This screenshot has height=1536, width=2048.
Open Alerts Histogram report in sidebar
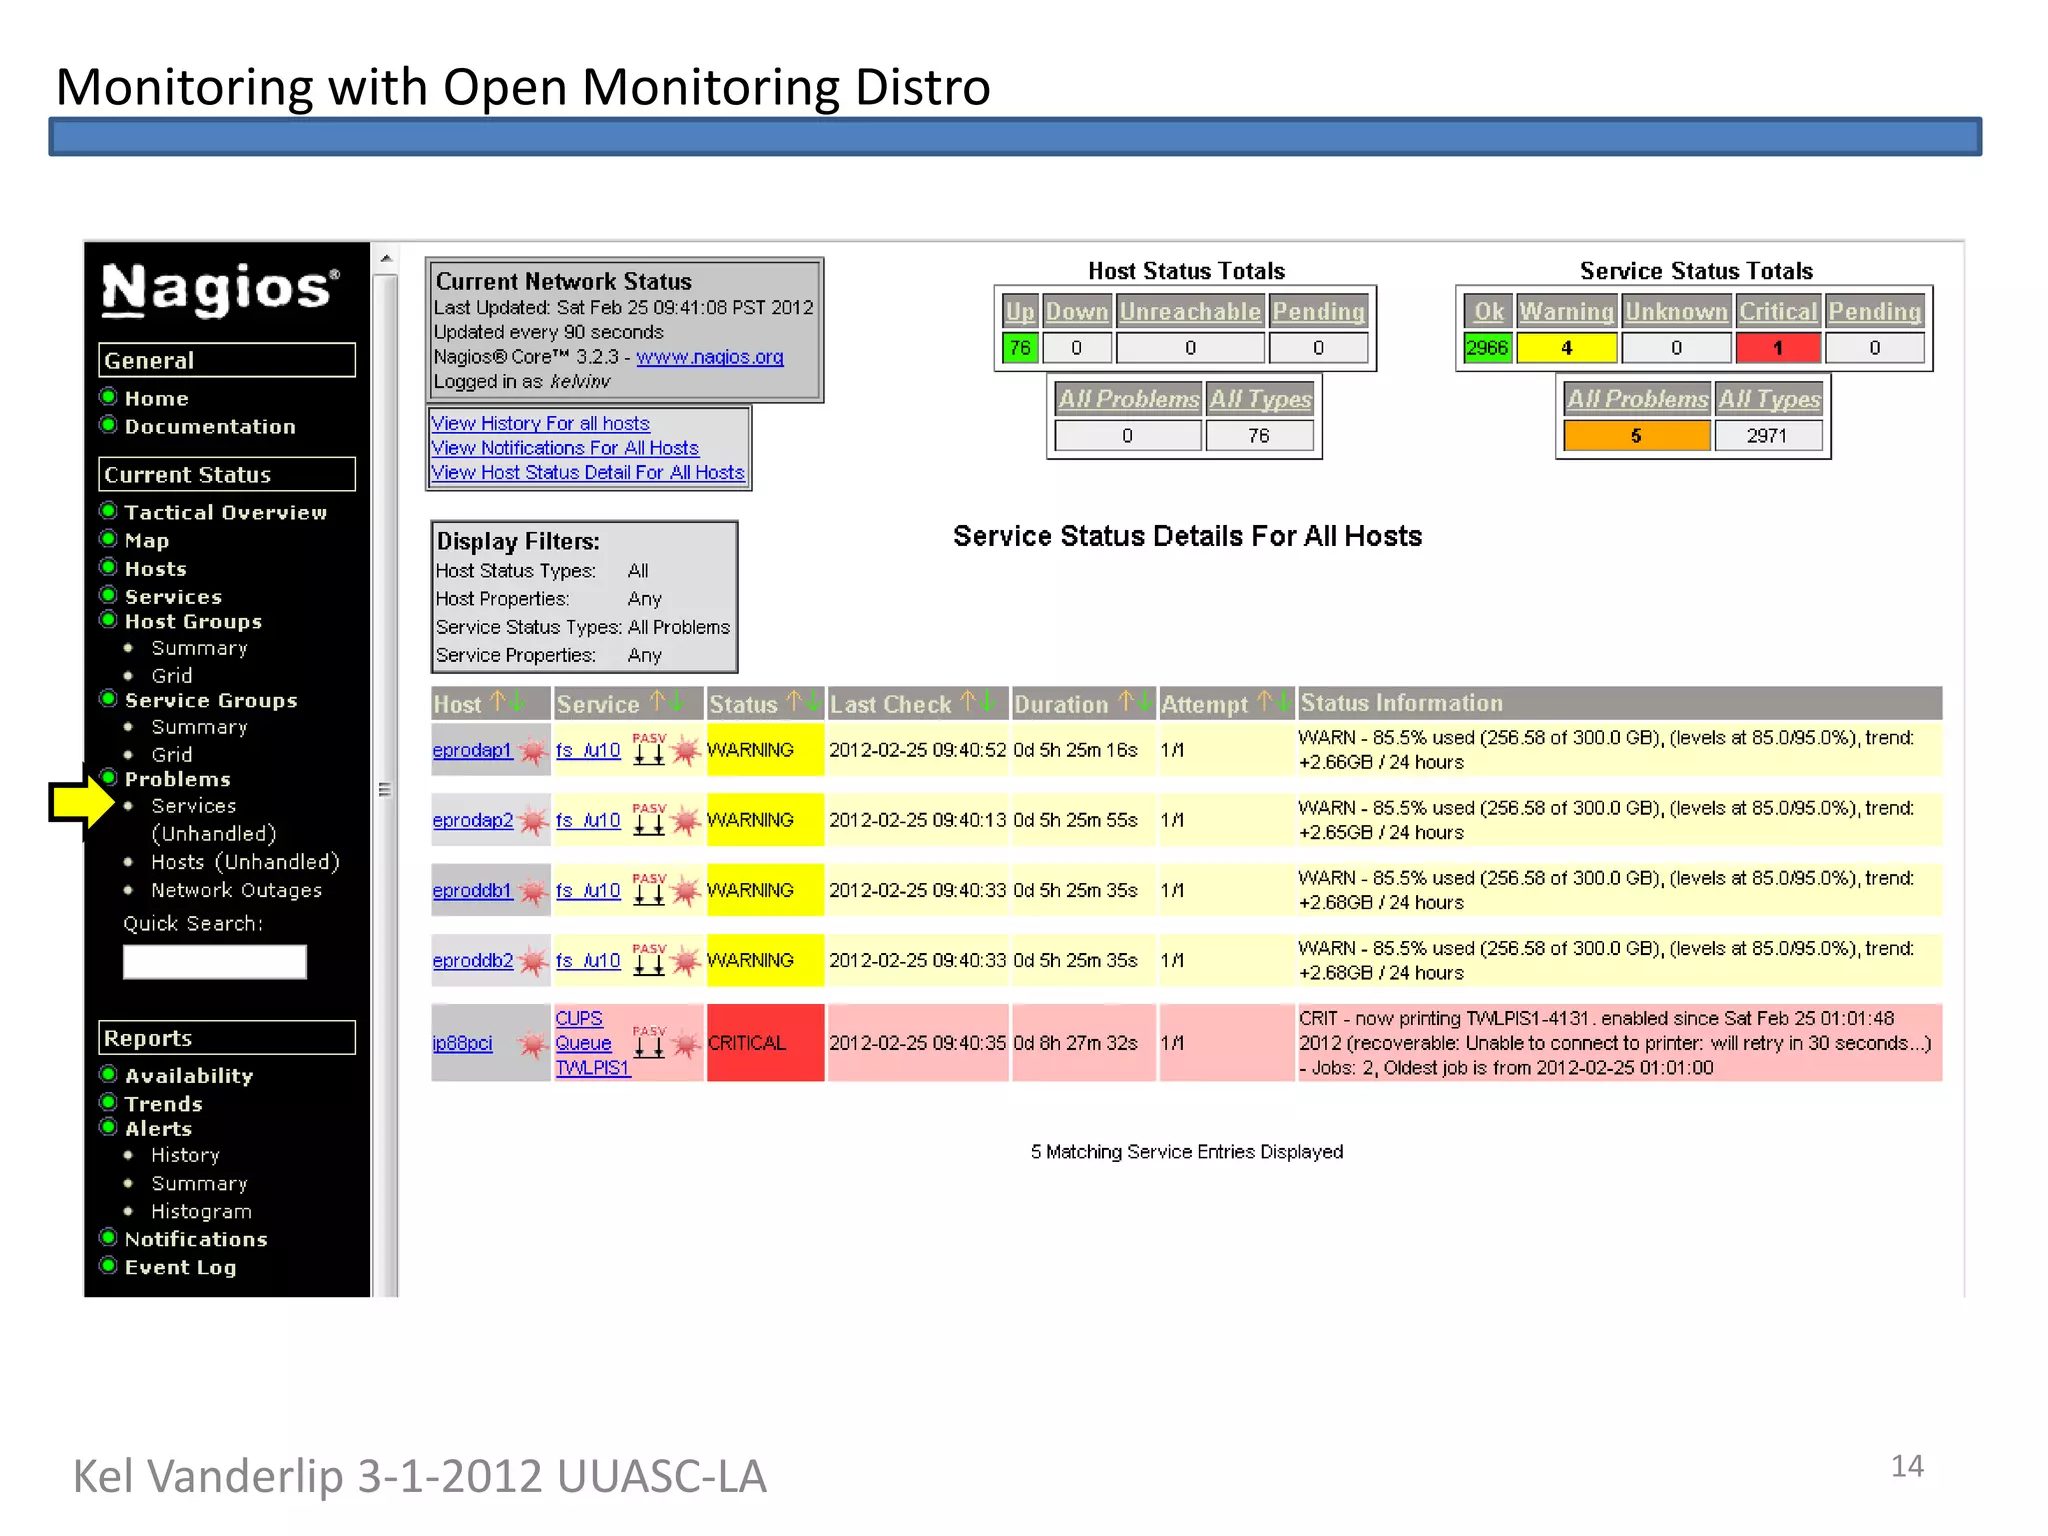point(201,1212)
